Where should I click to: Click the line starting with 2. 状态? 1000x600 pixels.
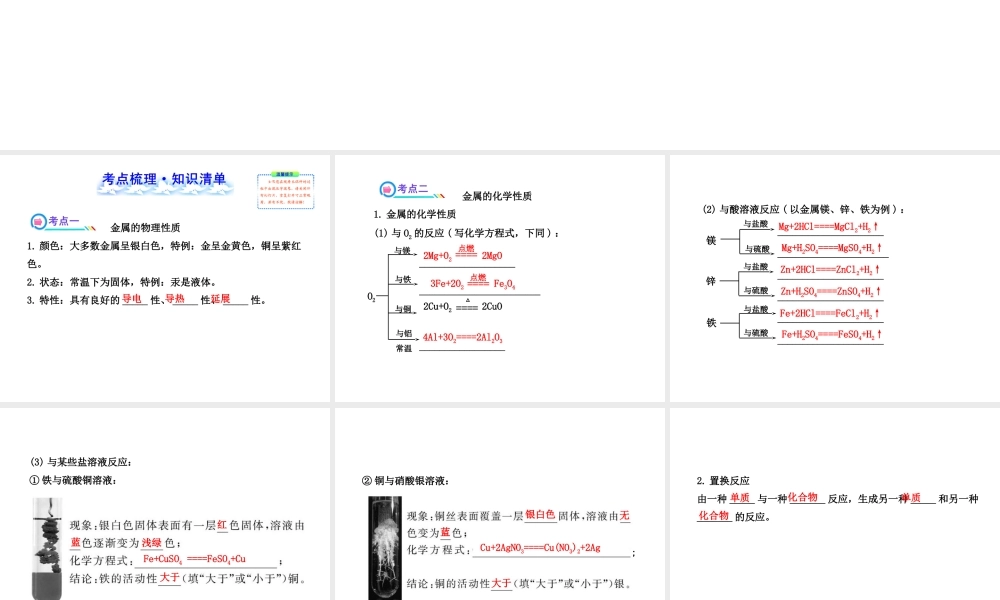122,282
